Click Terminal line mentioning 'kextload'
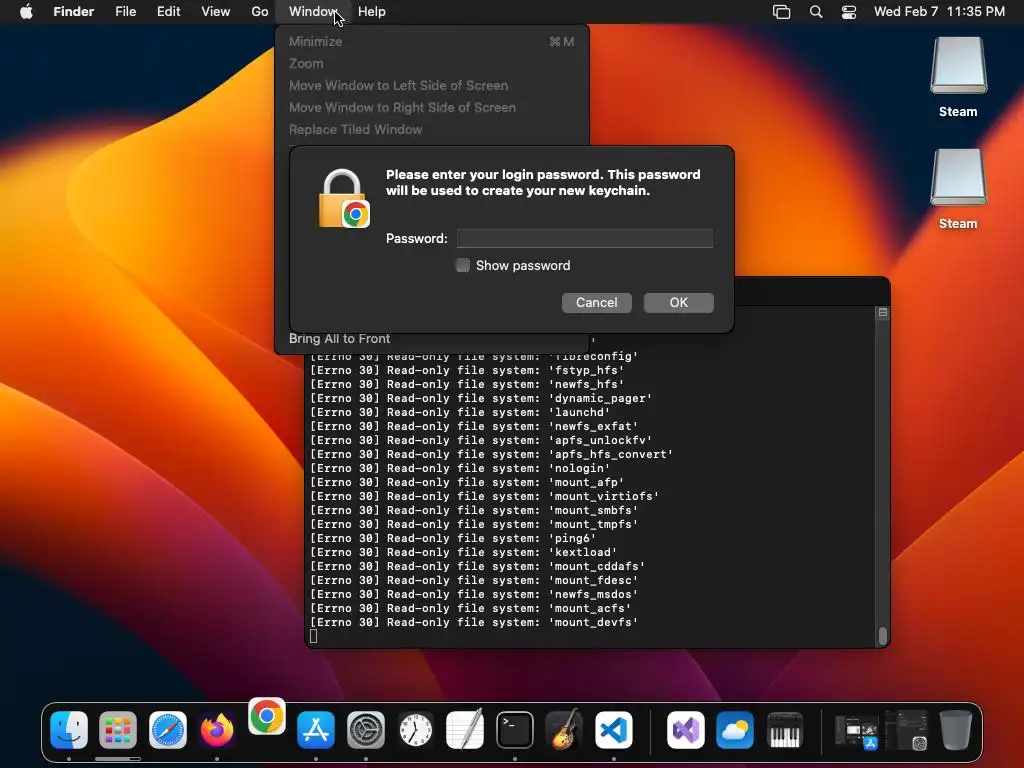This screenshot has height=768, width=1024. point(463,552)
